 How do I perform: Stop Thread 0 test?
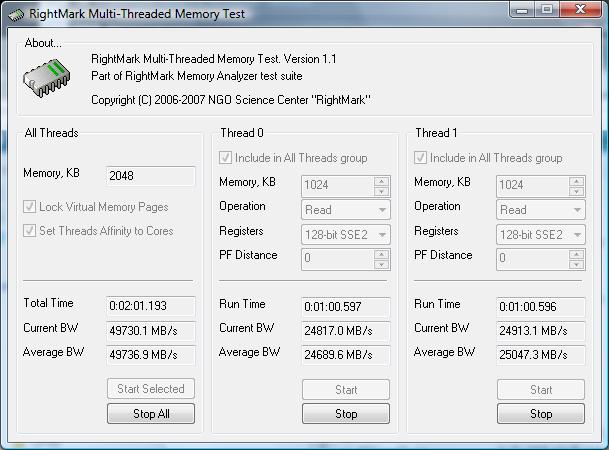pyautogui.click(x=346, y=414)
